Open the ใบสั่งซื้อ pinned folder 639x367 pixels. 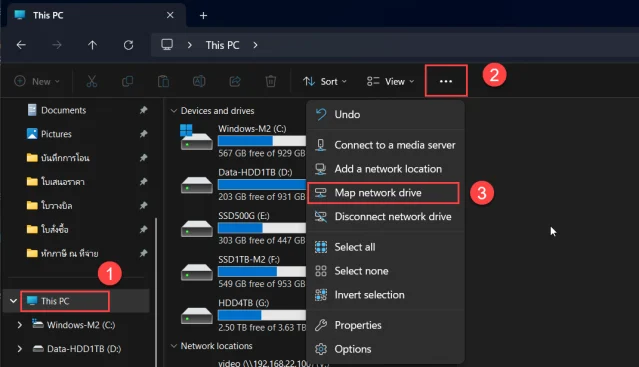click(55, 229)
